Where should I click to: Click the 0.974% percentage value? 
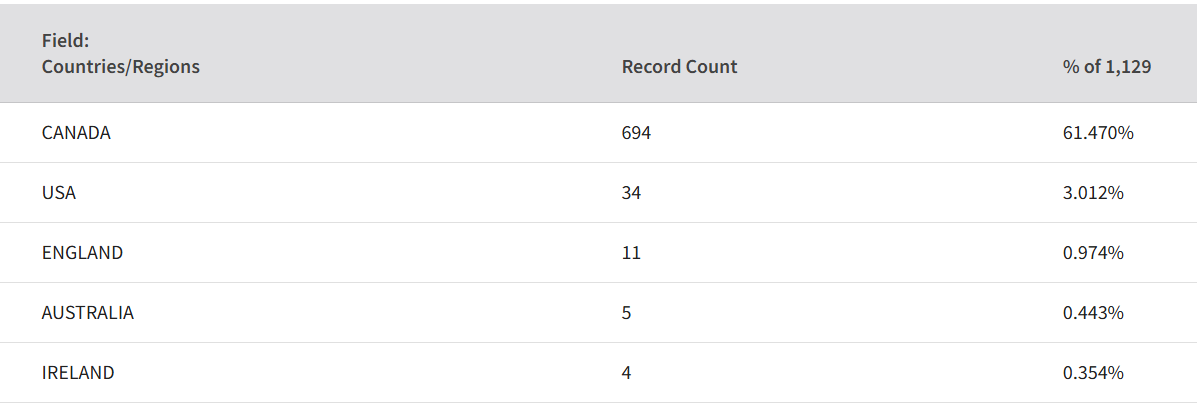click(x=1093, y=253)
